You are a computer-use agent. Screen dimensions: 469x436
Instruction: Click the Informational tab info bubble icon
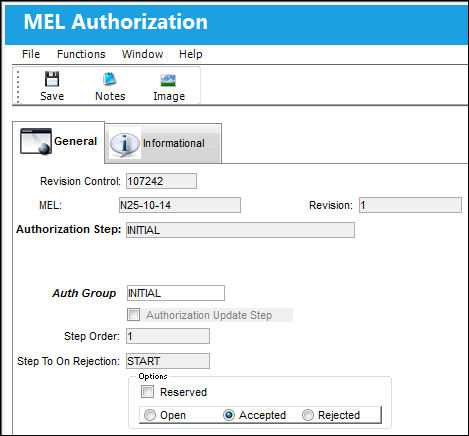(125, 144)
